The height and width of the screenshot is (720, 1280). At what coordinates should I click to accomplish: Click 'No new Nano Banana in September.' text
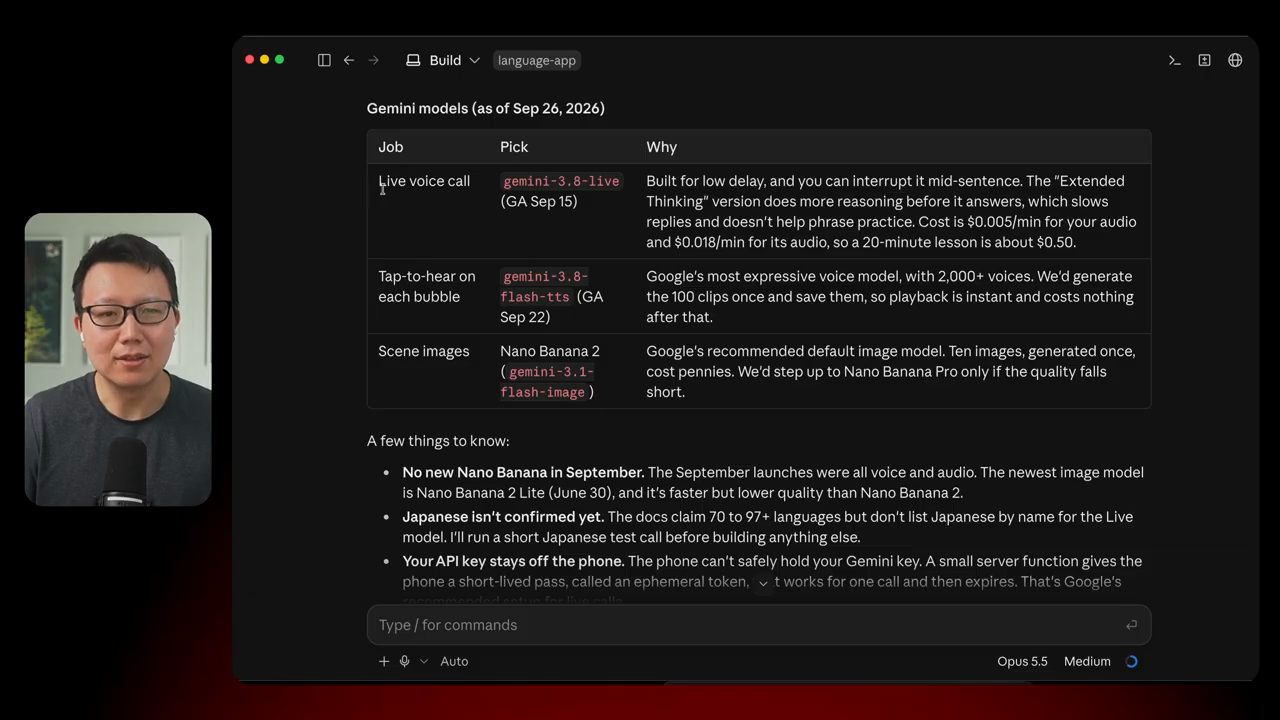click(x=523, y=472)
